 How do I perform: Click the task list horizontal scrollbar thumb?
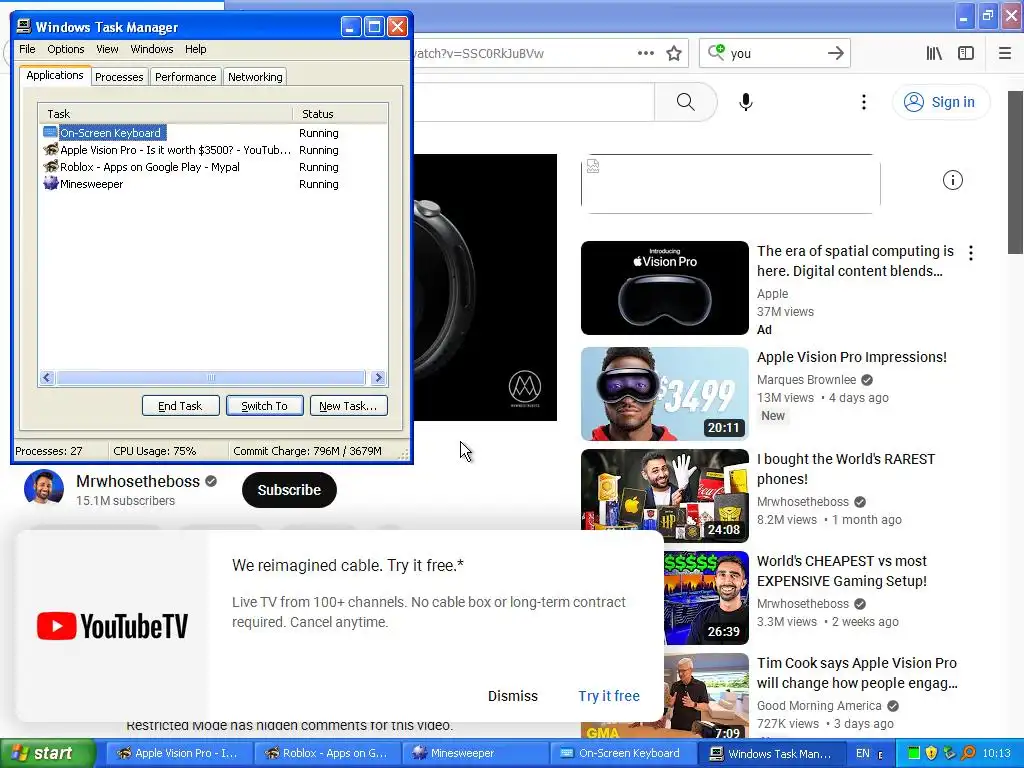210,377
